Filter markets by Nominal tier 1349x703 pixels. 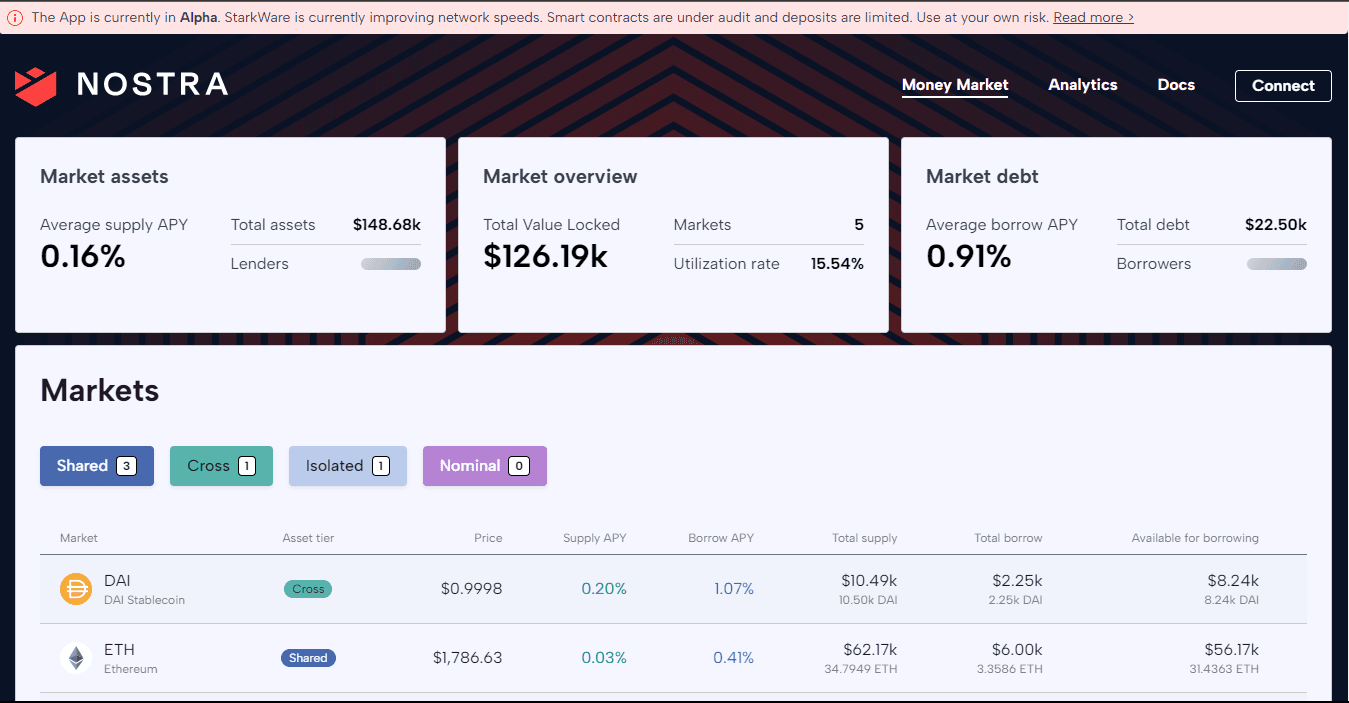[x=485, y=466]
